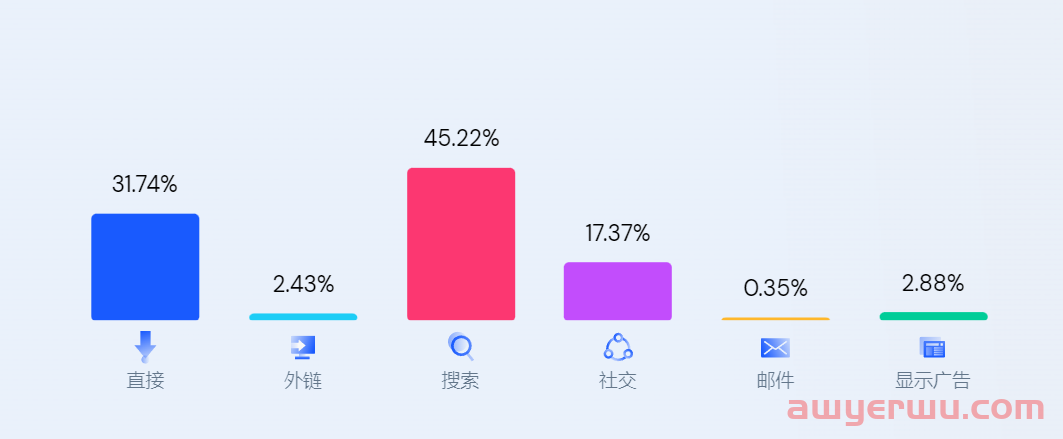Click the 显示广告 label
The image size is (1063, 439).
932,381
